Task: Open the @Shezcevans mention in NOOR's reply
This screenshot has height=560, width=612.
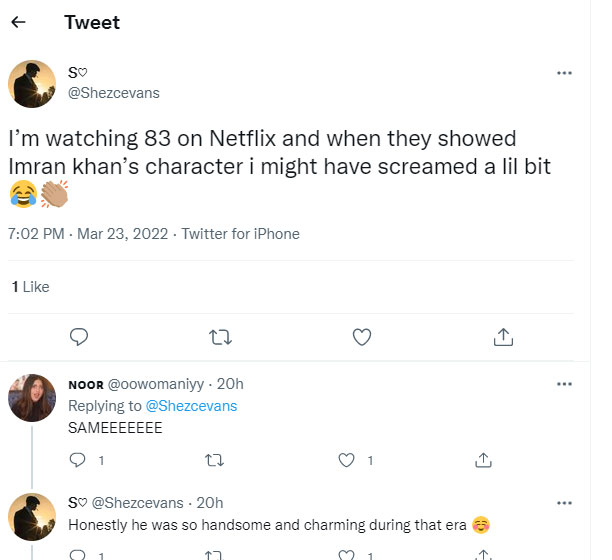Action: tap(190, 406)
